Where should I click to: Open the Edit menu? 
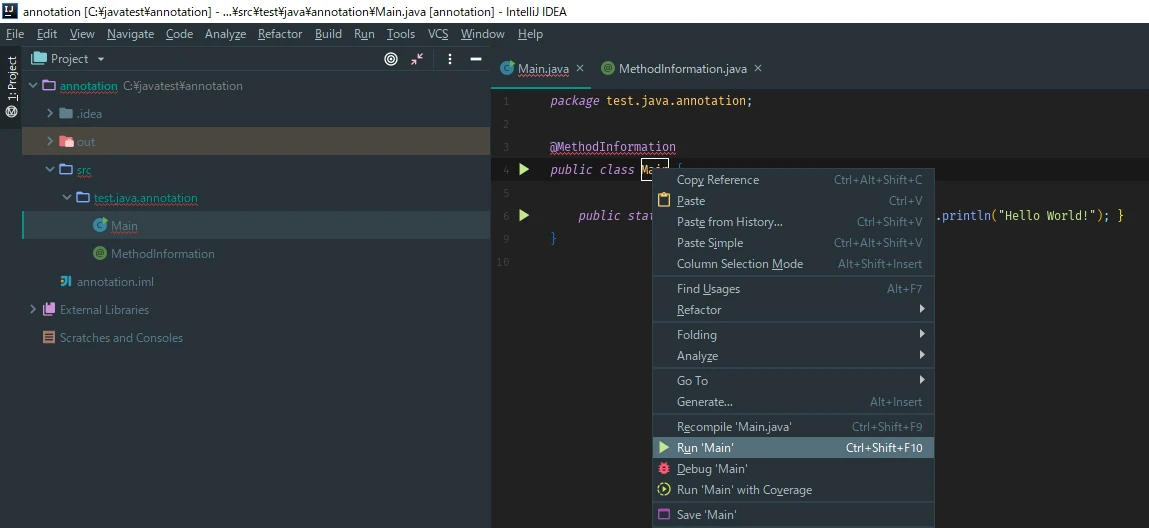[x=47, y=34]
